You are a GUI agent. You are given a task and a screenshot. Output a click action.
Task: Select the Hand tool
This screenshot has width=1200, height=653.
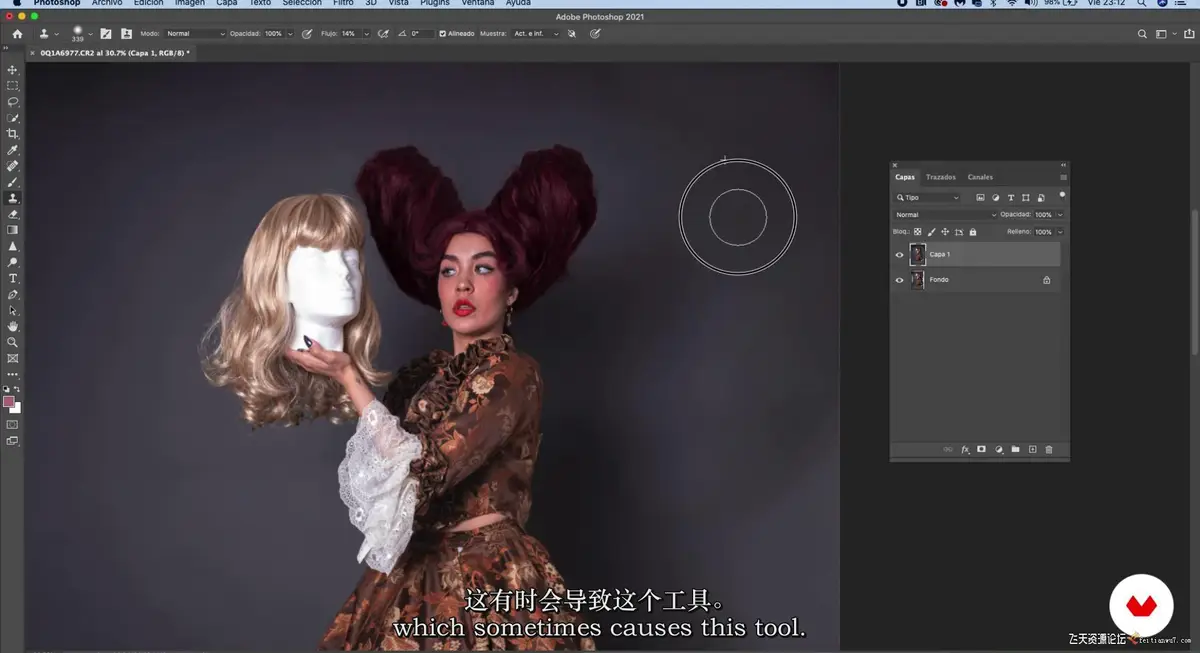coord(13,326)
